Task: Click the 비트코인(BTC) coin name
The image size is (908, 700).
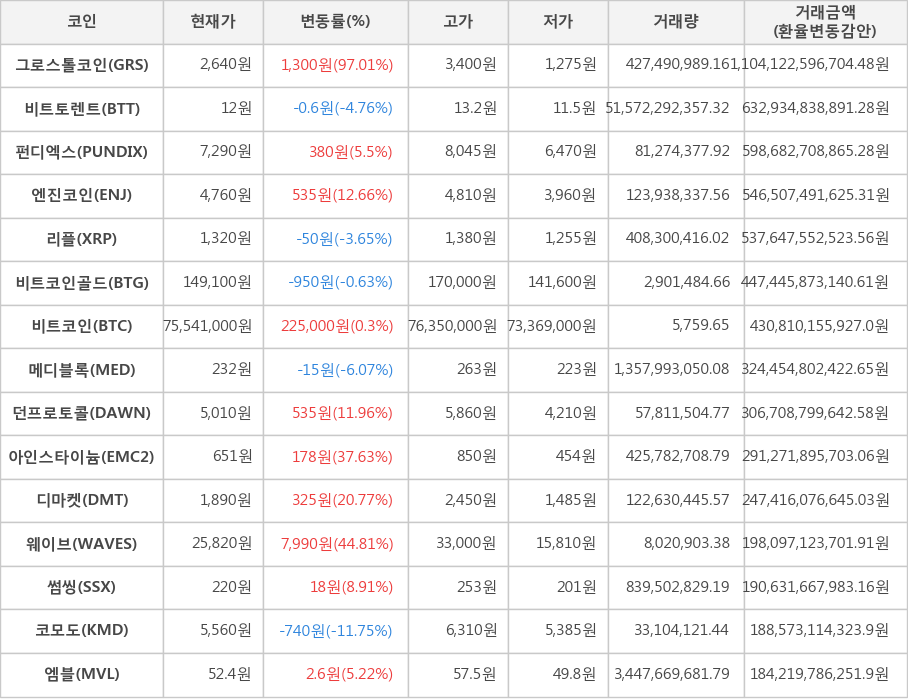Action: click(82, 326)
